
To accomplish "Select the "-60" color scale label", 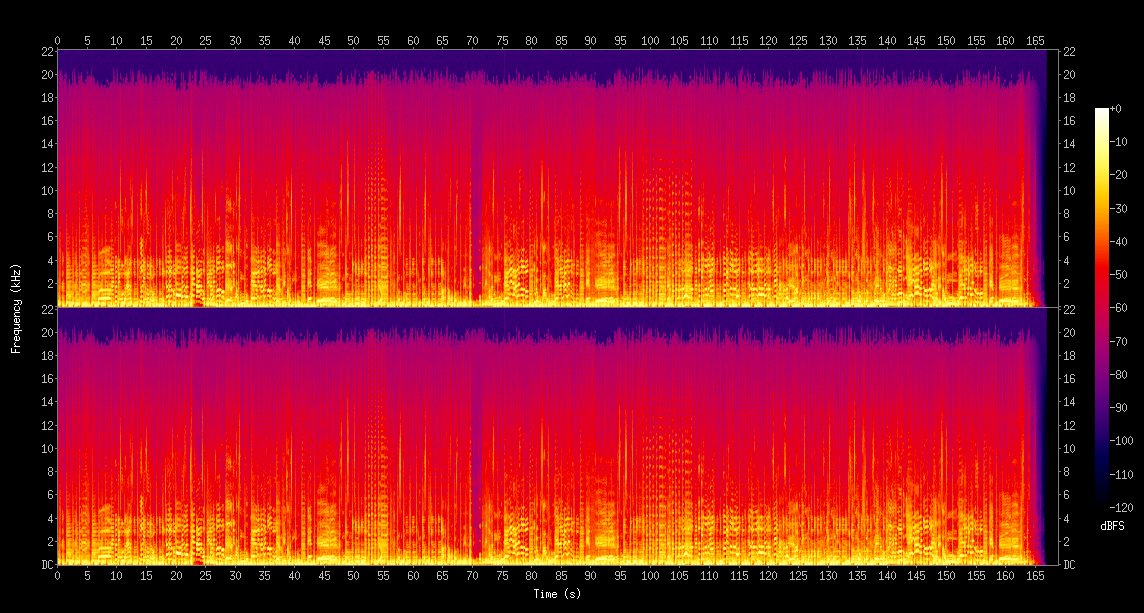I will (1118, 308).
